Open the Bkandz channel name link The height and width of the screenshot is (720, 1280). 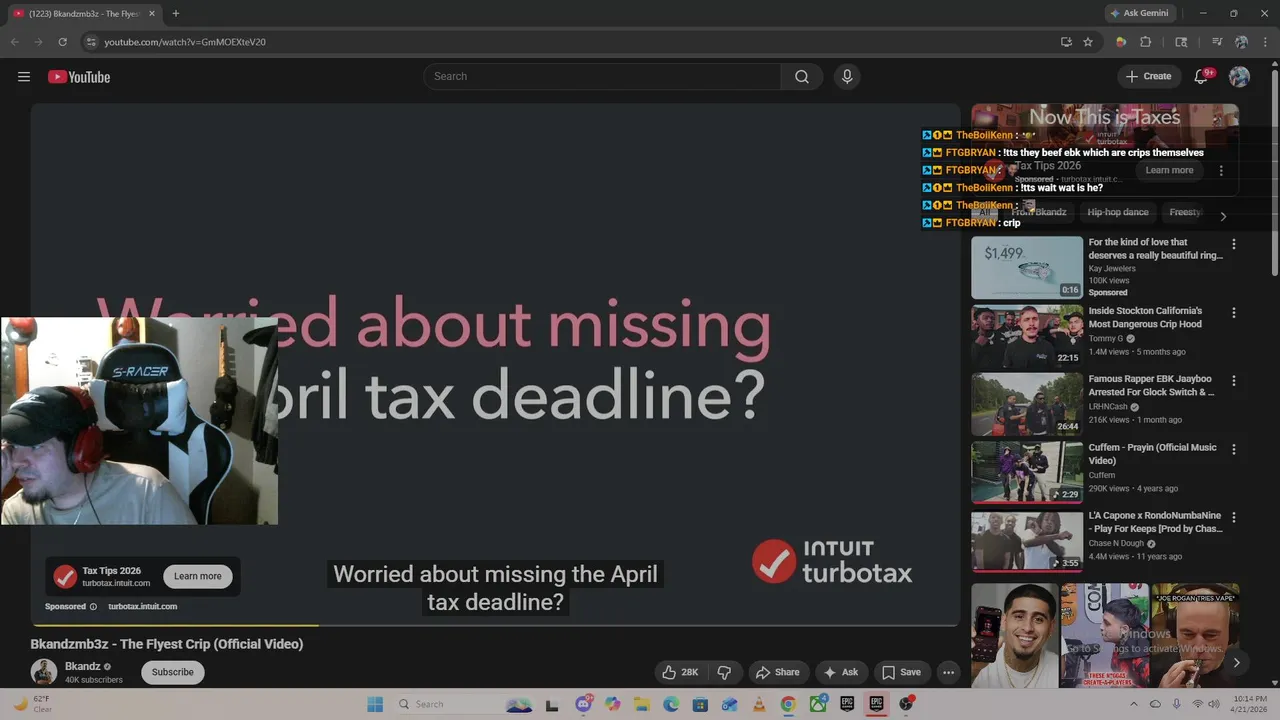82,666
